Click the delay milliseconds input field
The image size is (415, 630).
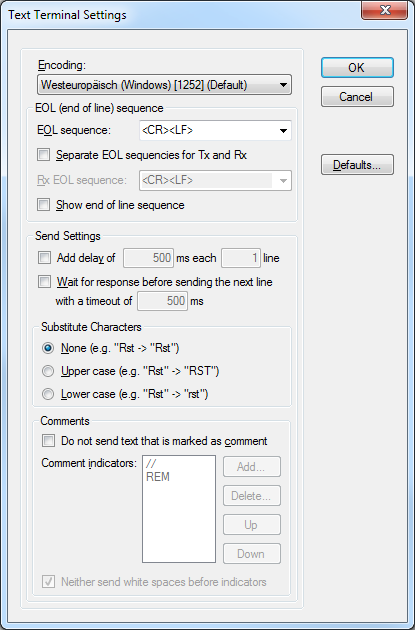coord(149,258)
